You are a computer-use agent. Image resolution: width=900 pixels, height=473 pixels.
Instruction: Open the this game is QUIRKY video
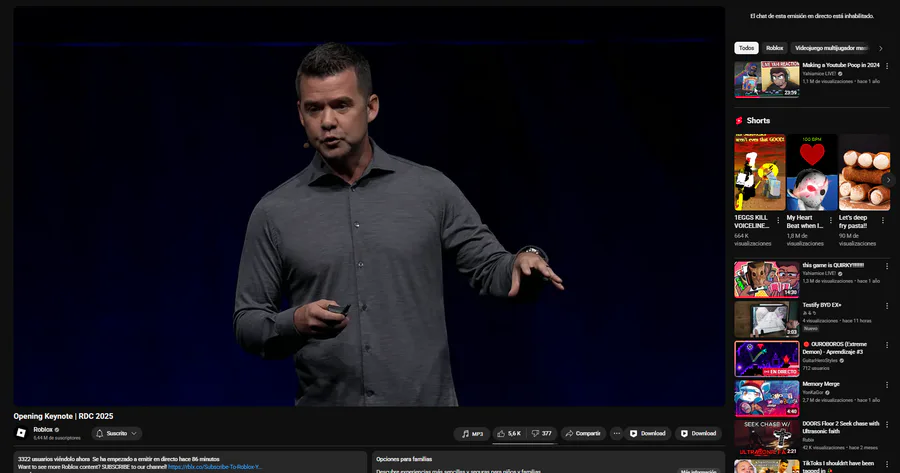(x=767, y=280)
